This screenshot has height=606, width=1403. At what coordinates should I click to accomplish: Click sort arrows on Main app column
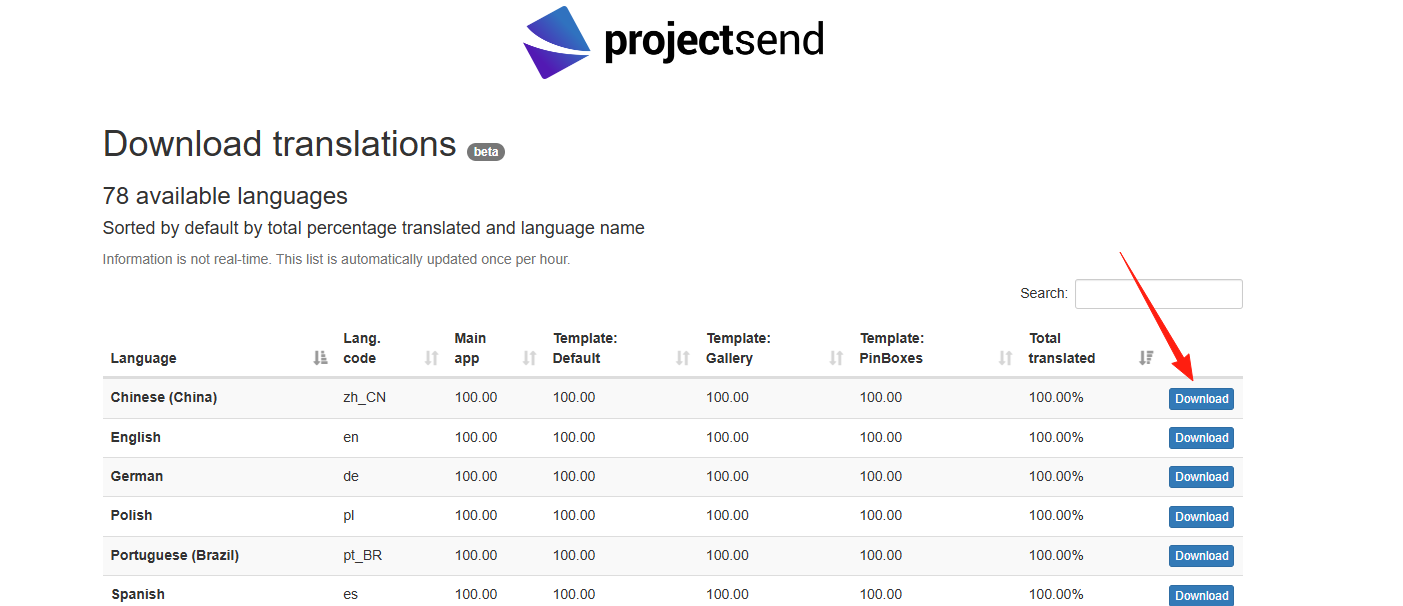pos(530,358)
